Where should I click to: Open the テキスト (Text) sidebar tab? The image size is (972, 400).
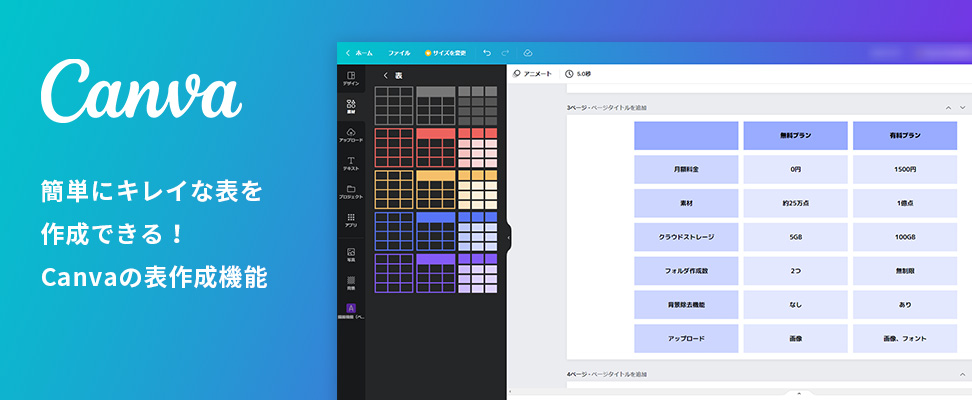(351, 164)
